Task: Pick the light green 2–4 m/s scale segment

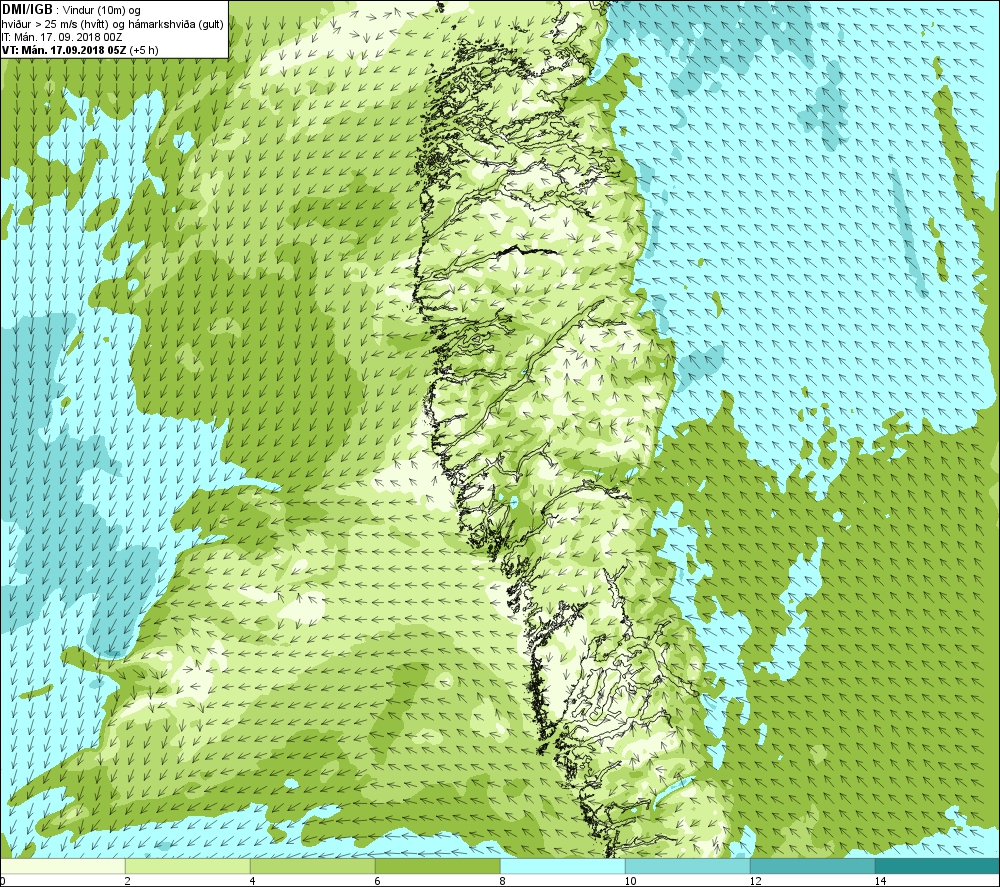Action: 188,866
